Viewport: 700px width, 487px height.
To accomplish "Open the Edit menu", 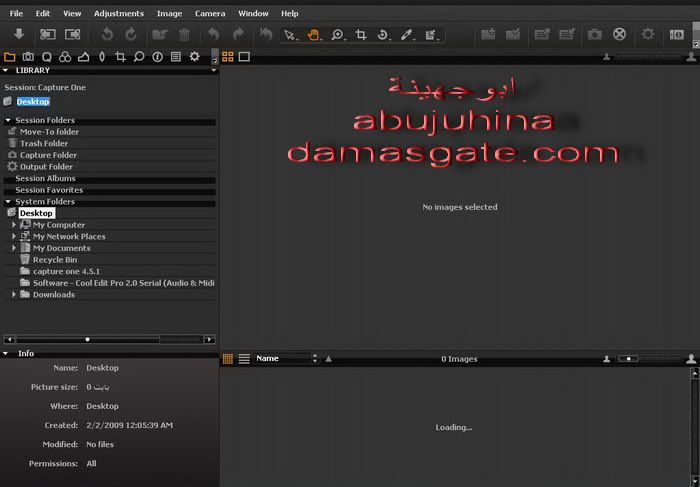I will tap(43, 13).
